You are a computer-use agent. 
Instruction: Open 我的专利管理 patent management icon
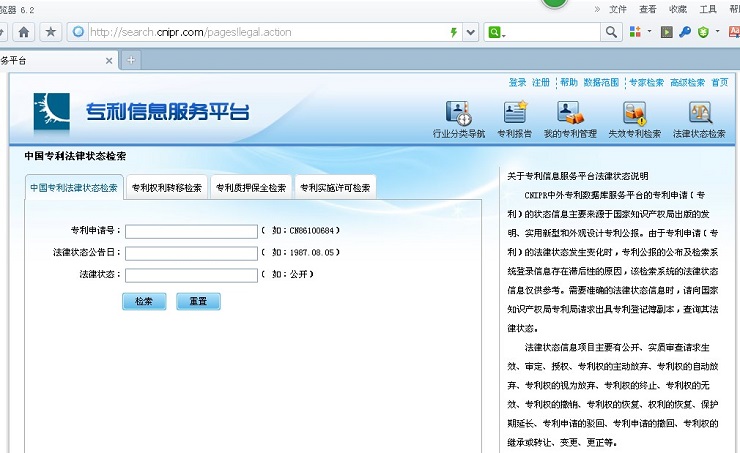click(570, 113)
